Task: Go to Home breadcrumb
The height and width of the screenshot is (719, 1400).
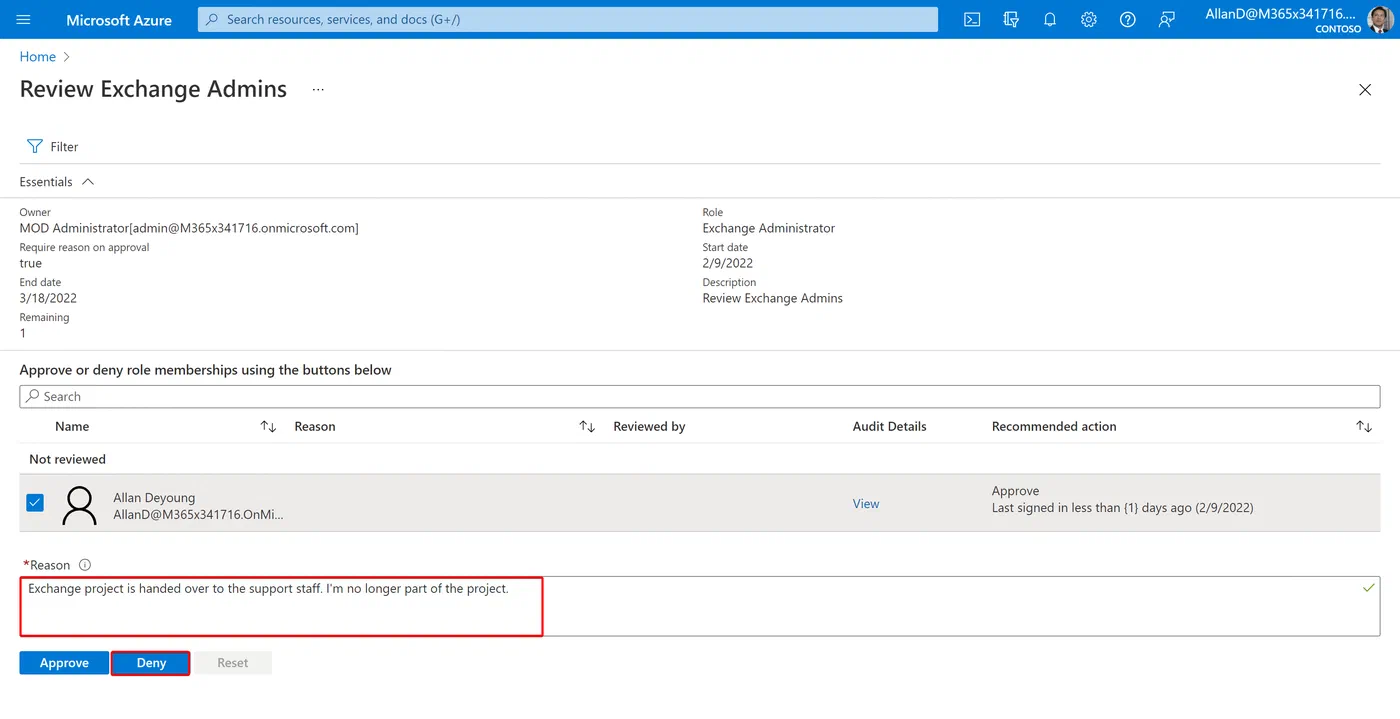Action: click(x=38, y=57)
